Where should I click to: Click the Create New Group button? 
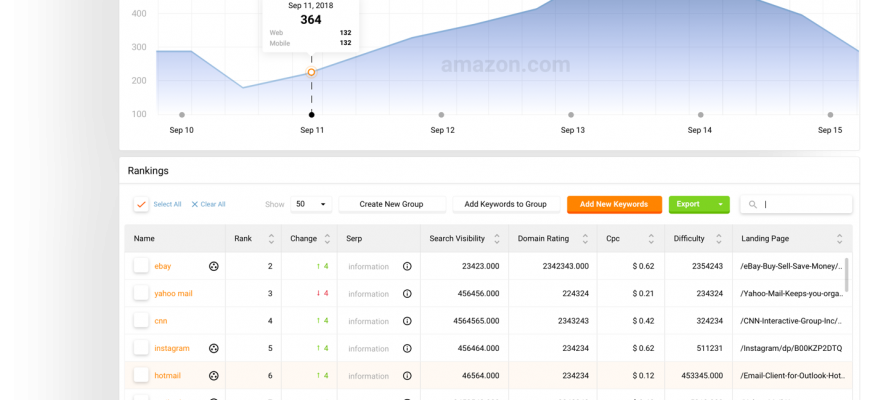coord(391,204)
